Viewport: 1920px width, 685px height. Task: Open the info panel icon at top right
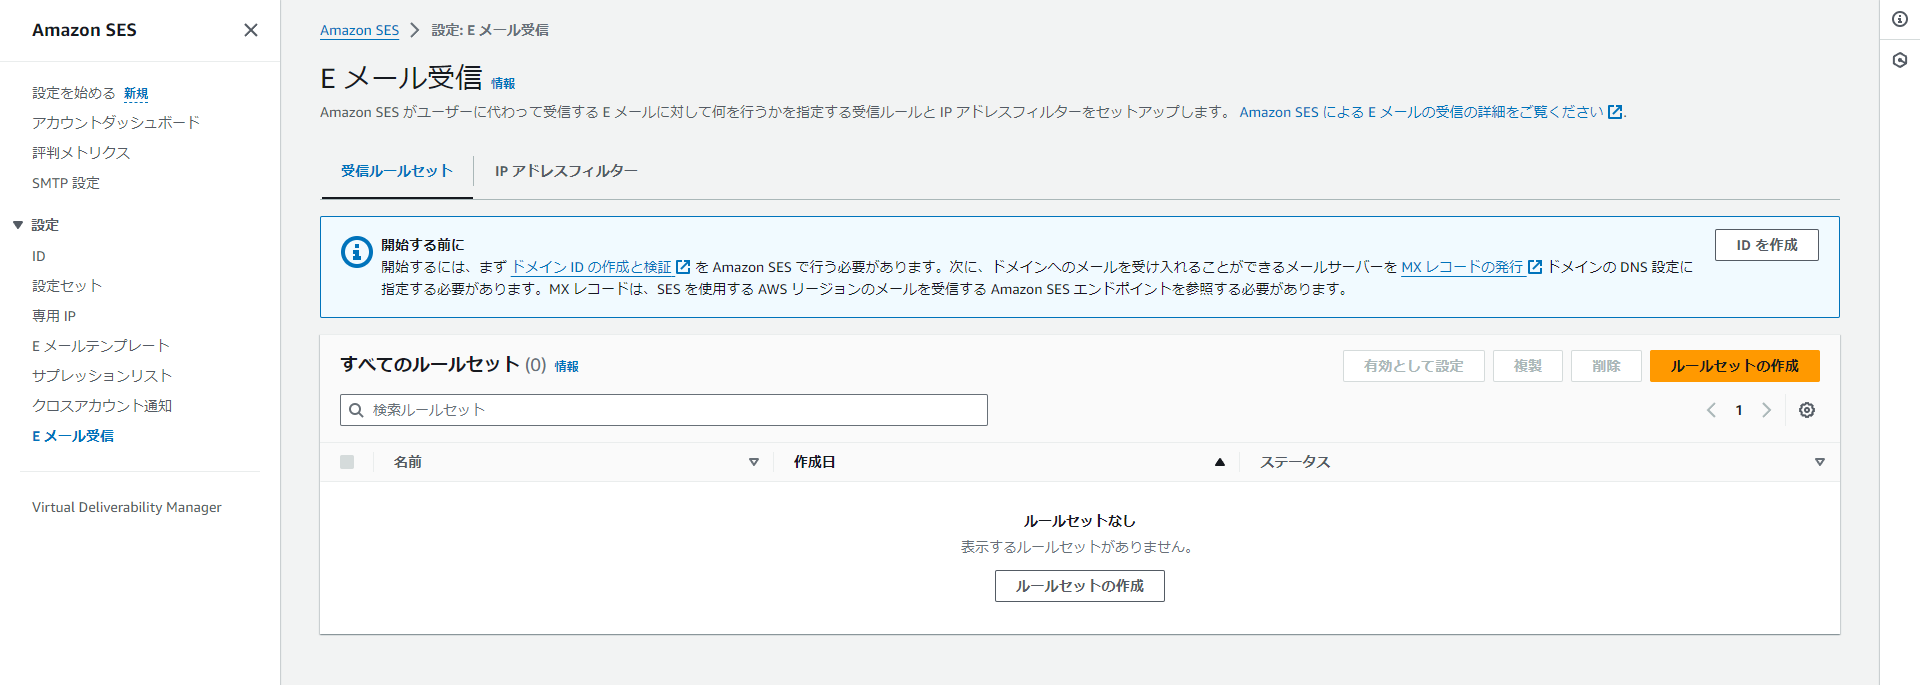1900,19
